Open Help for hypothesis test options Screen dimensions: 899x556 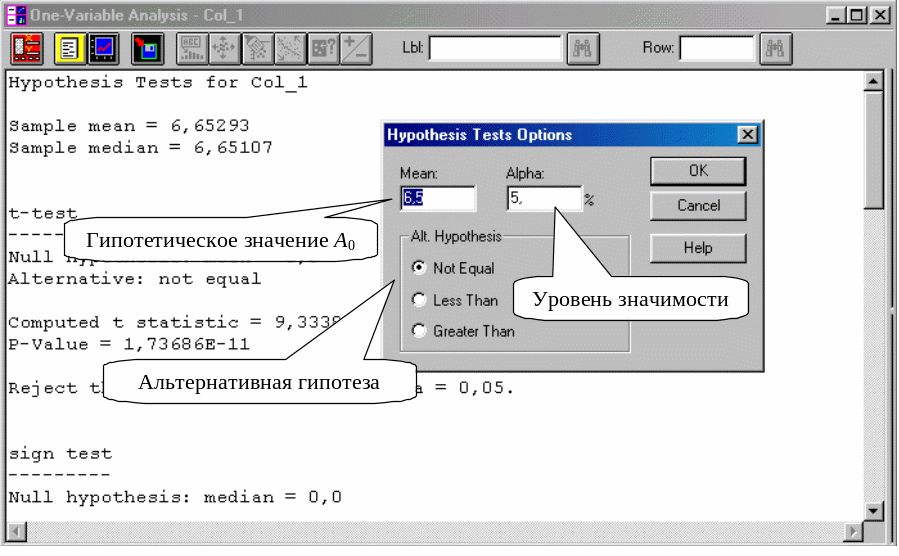(x=698, y=247)
